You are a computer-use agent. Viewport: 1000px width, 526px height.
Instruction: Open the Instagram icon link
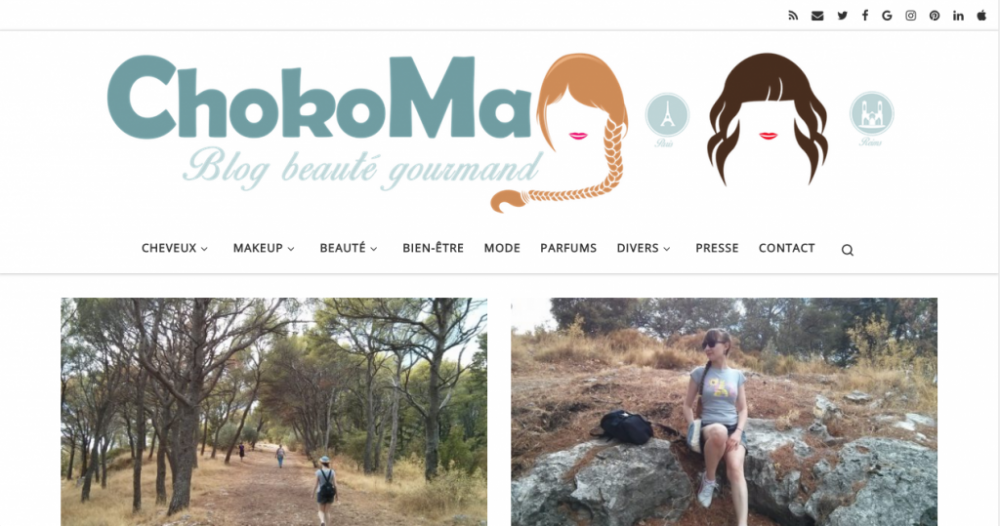(x=911, y=16)
